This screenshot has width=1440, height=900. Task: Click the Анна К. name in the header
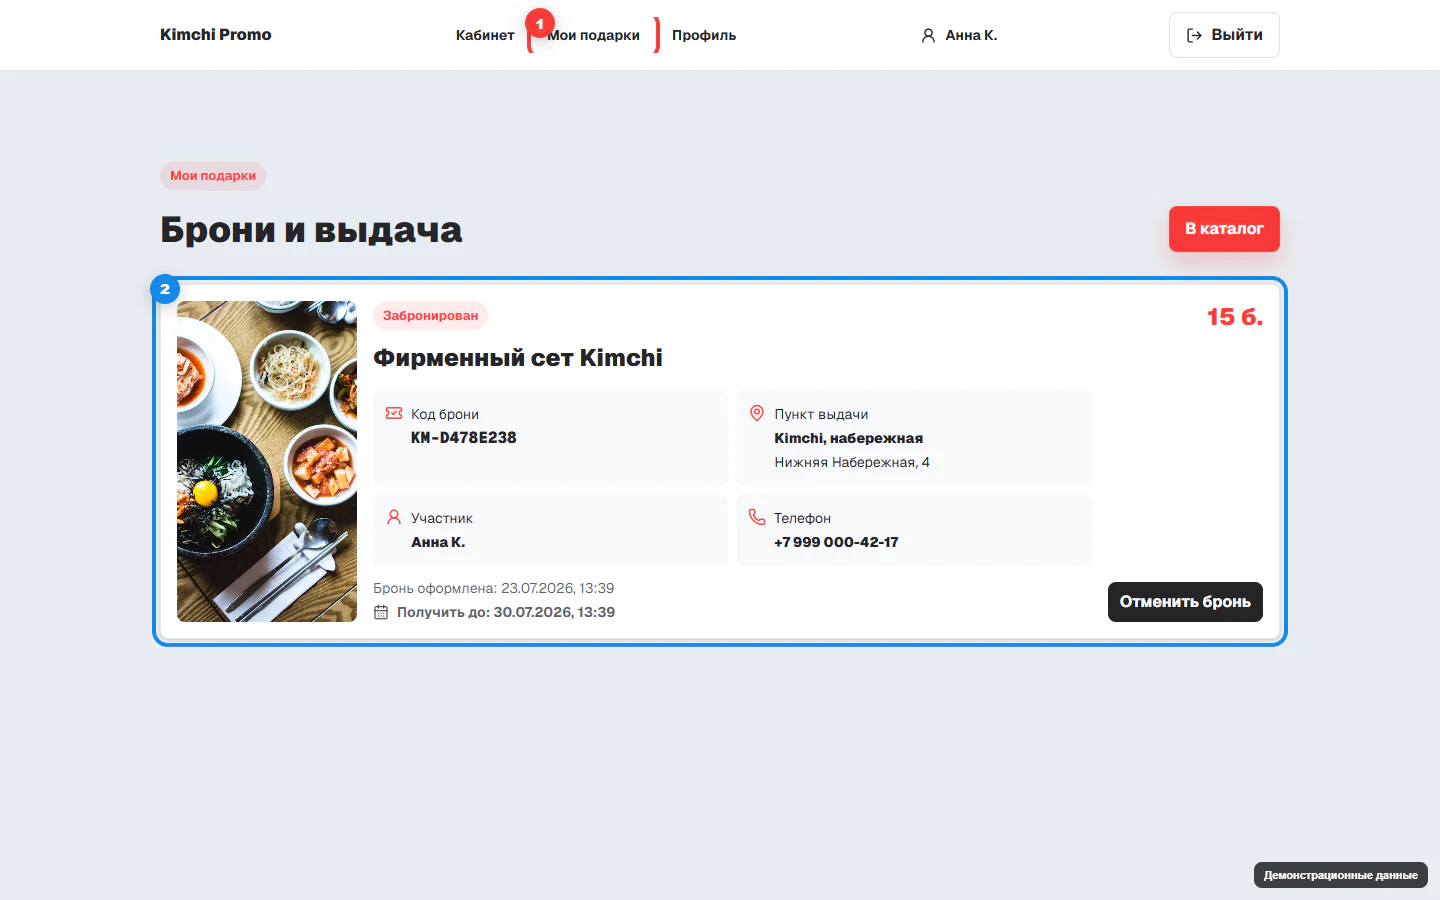point(971,35)
